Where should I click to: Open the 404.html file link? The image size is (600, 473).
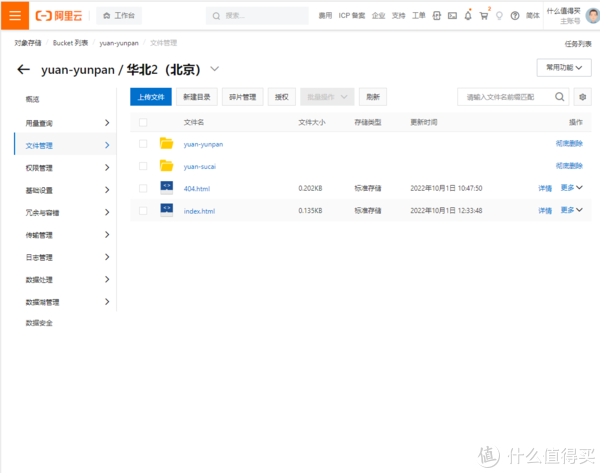tap(197, 189)
